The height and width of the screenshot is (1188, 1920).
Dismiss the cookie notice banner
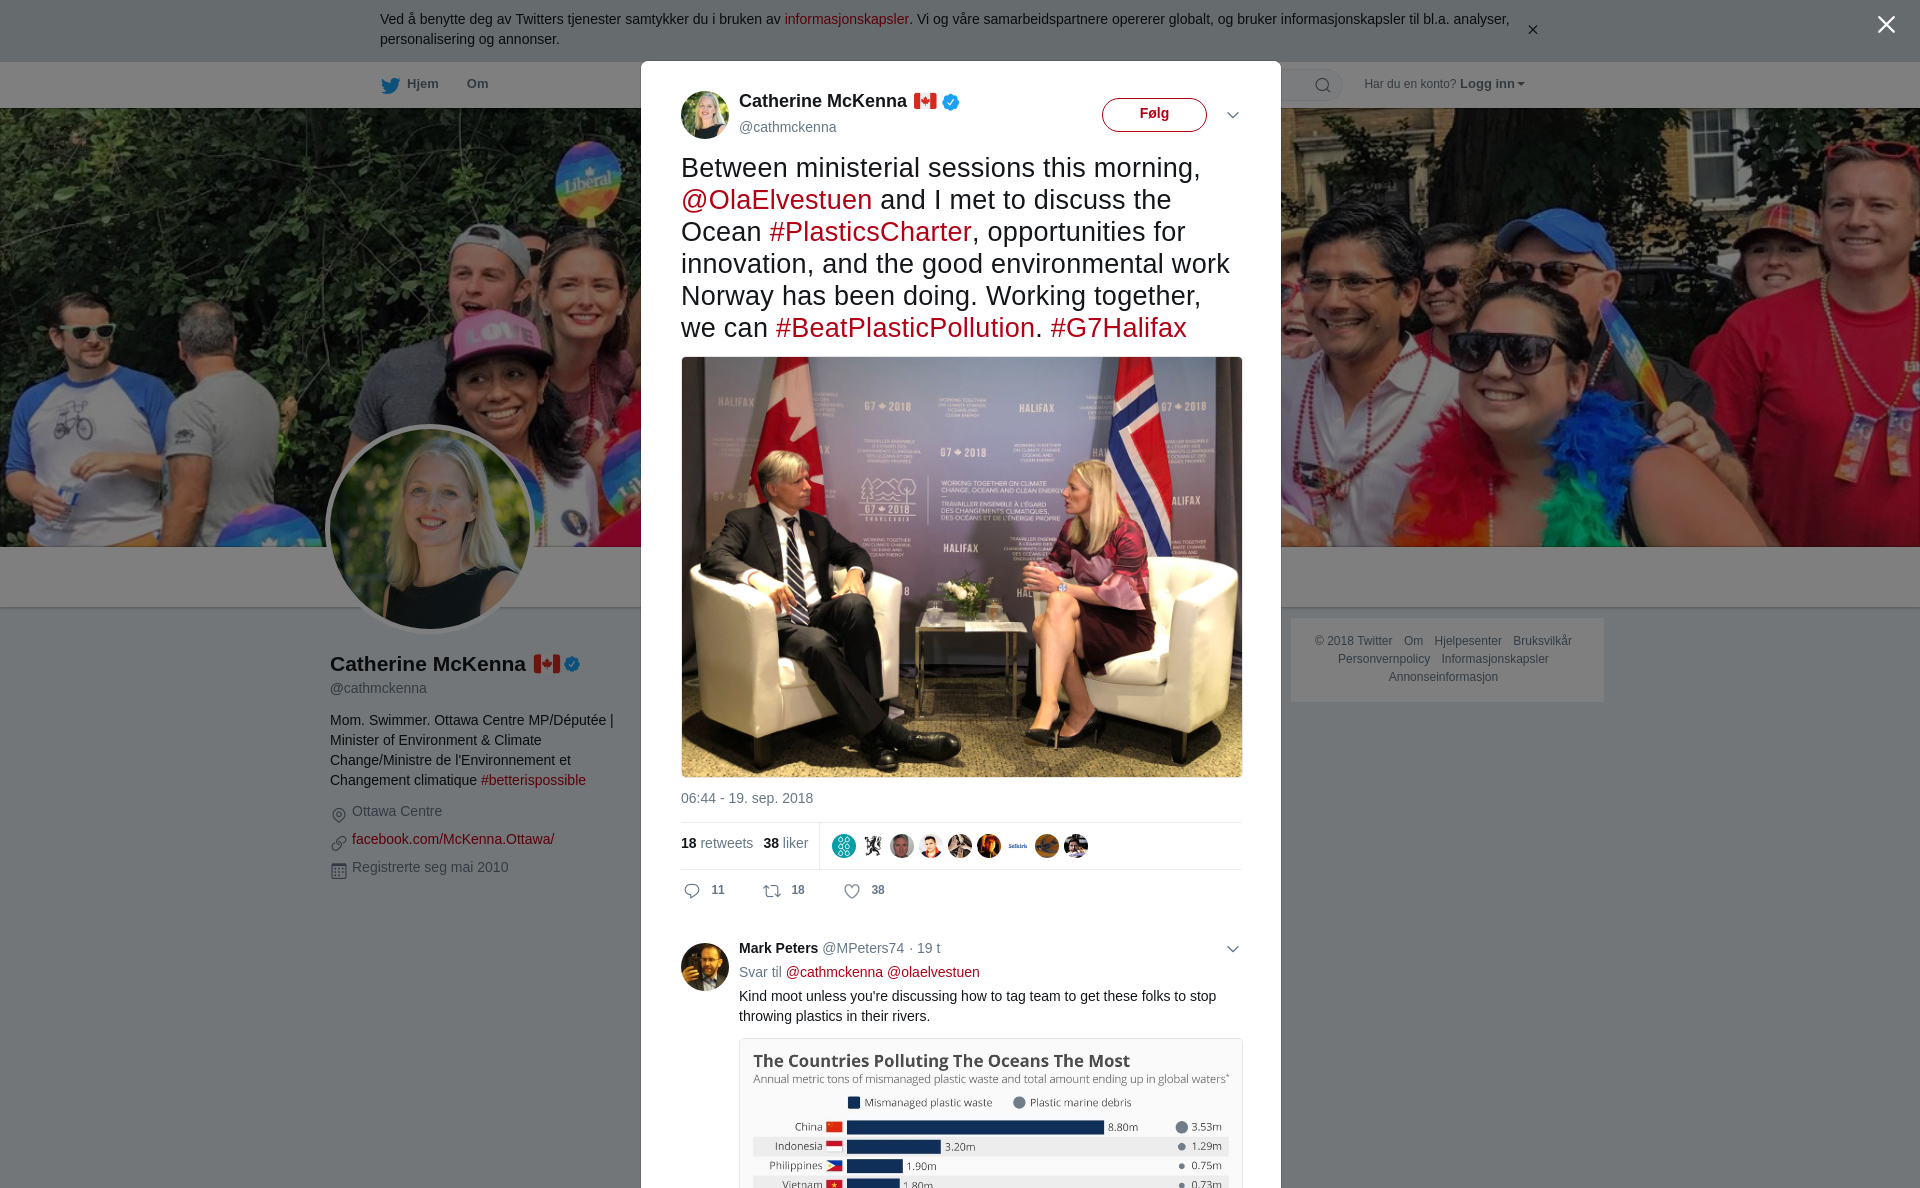point(1532,30)
